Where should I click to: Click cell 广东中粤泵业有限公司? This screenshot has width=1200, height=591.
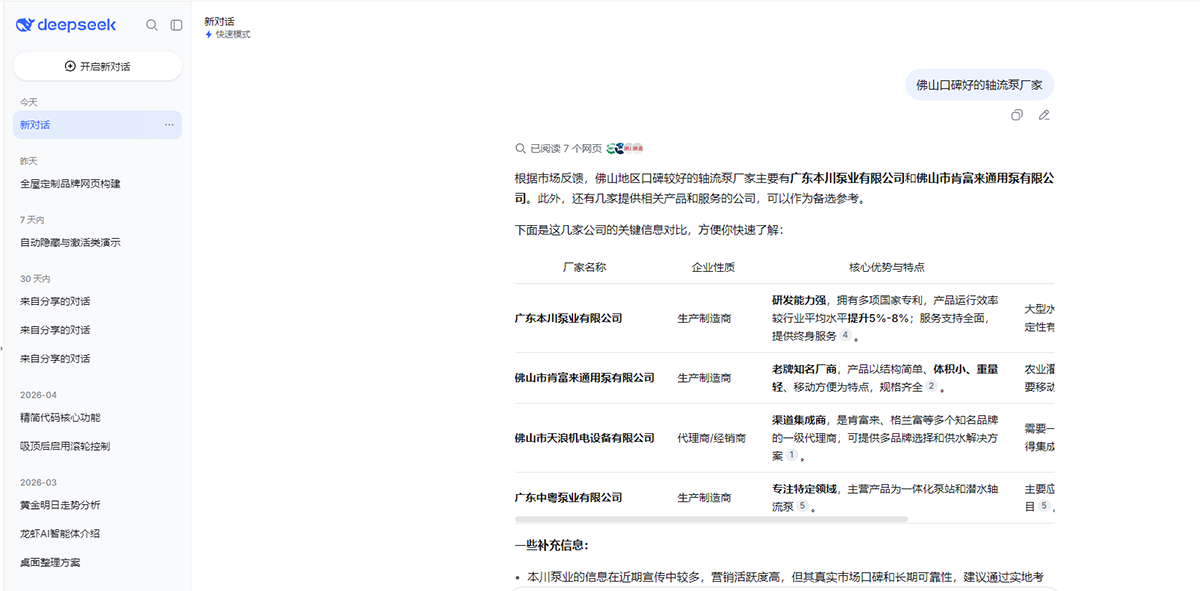pyautogui.click(x=568, y=497)
